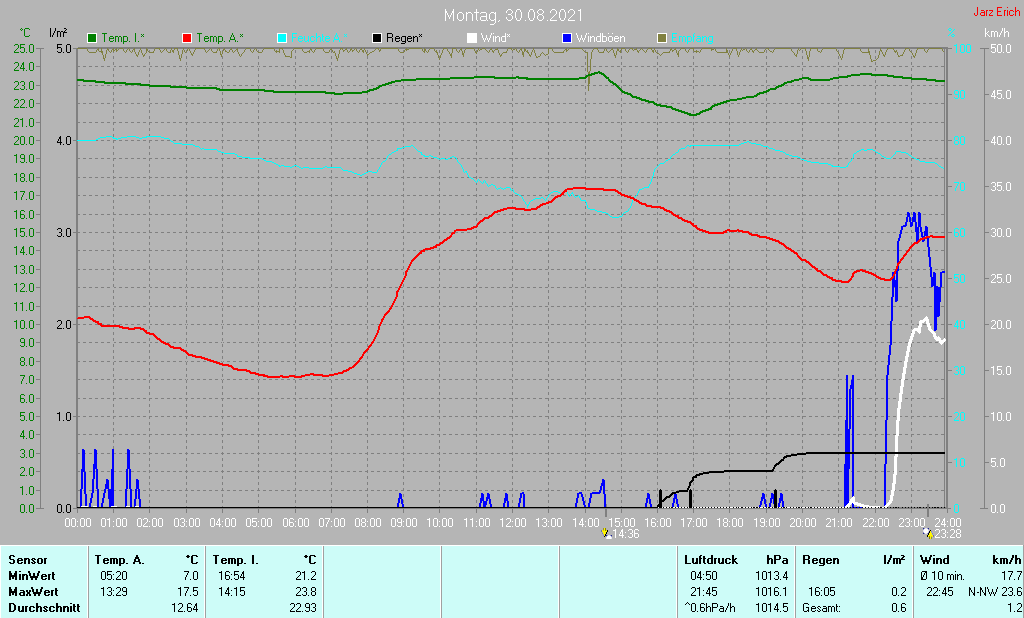1024x618 pixels.
Task: Click the pressure minimum value '1013.4'
Action: tap(772, 576)
